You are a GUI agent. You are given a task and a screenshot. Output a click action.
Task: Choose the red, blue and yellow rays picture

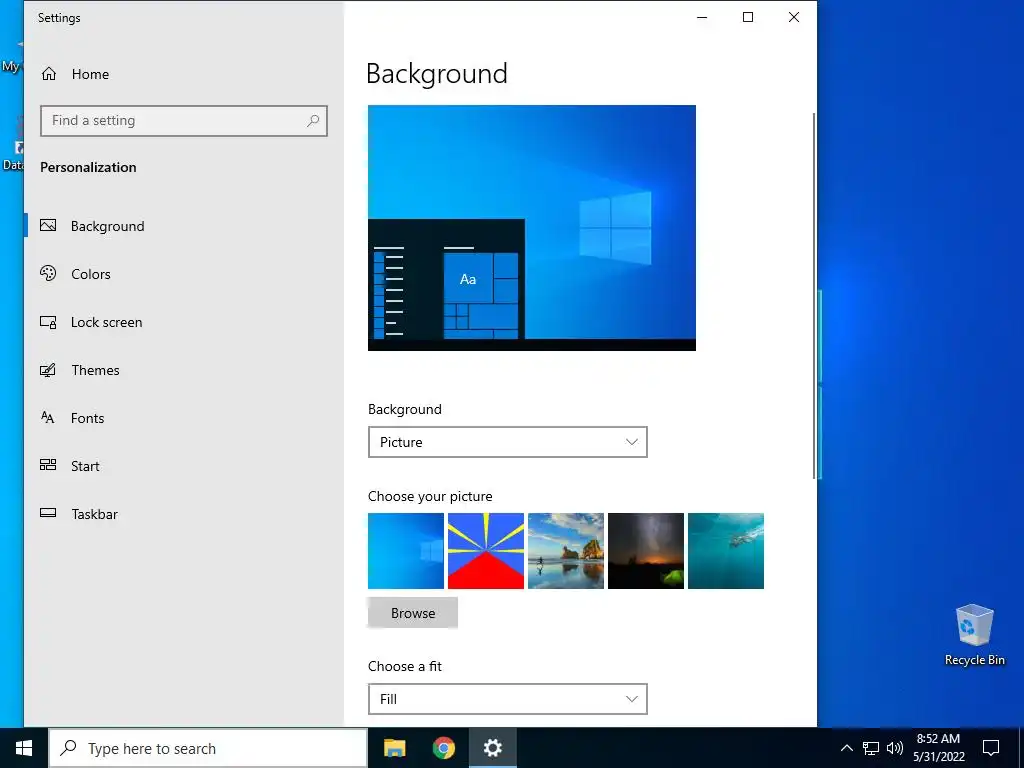pyautogui.click(x=486, y=551)
